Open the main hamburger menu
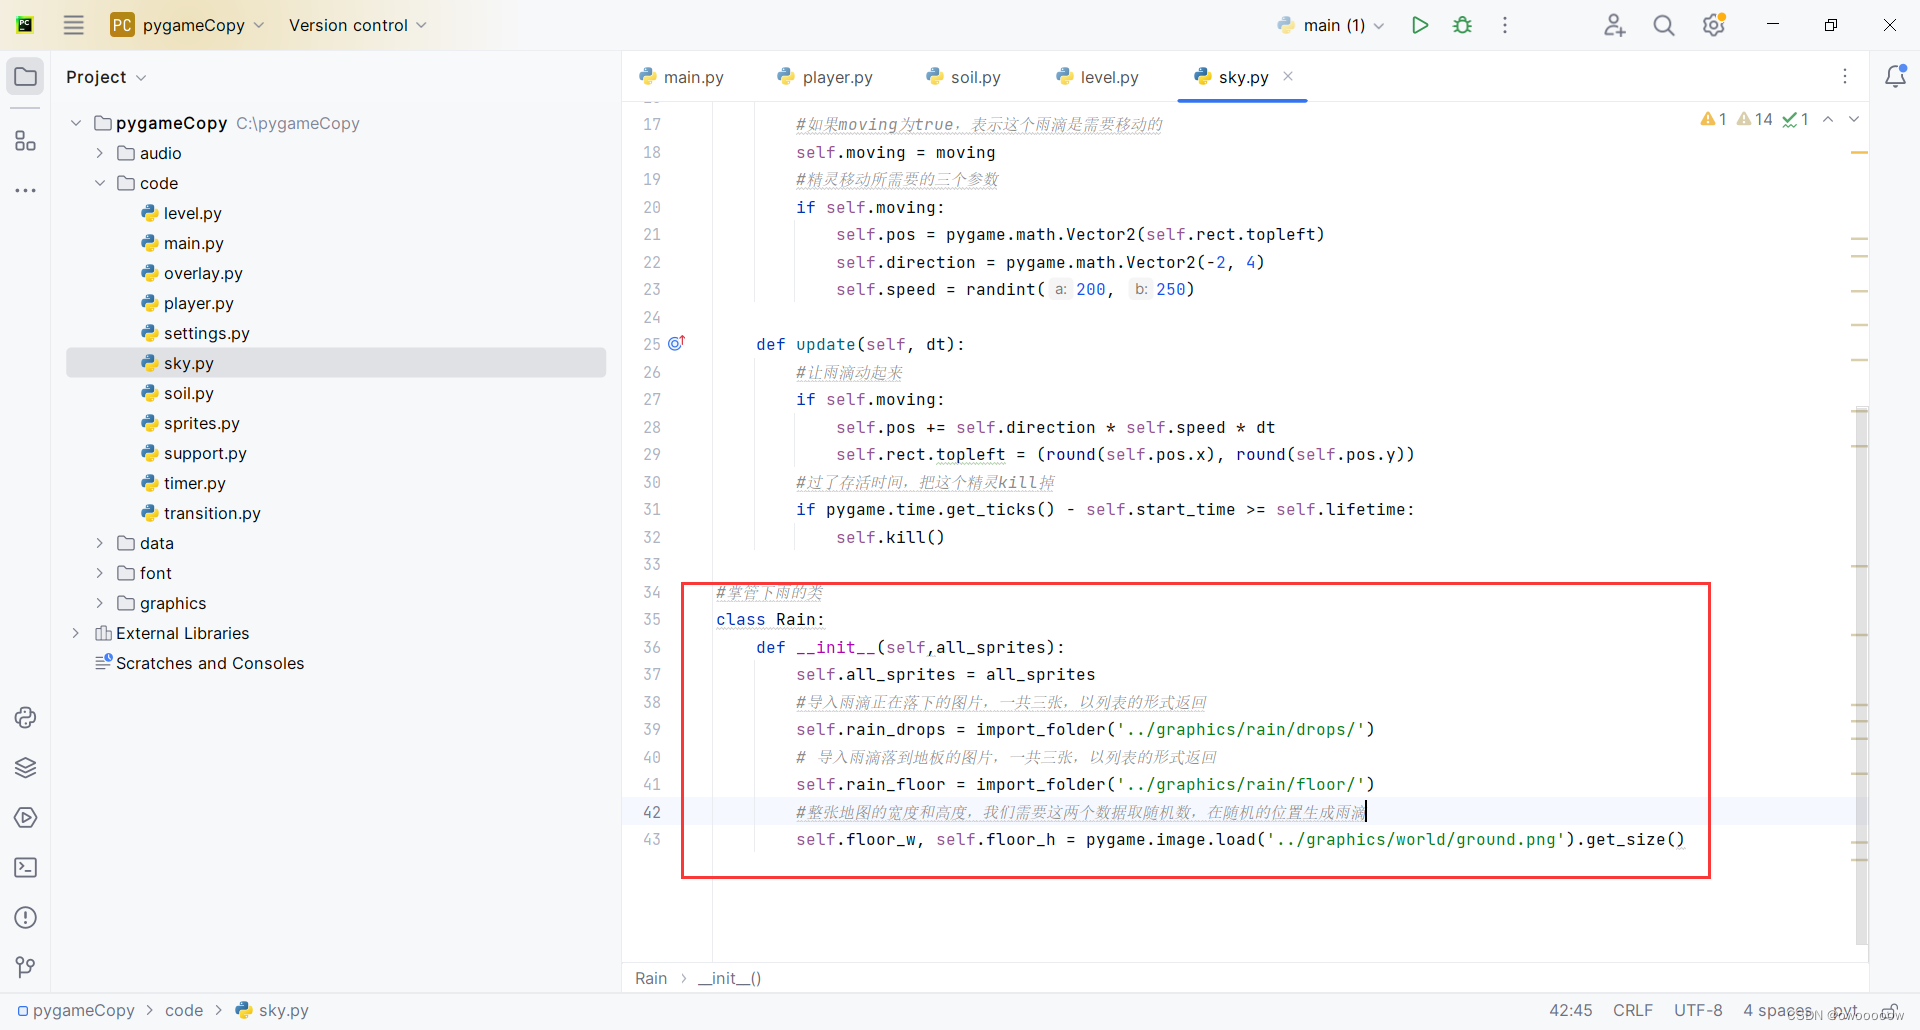 point(73,25)
